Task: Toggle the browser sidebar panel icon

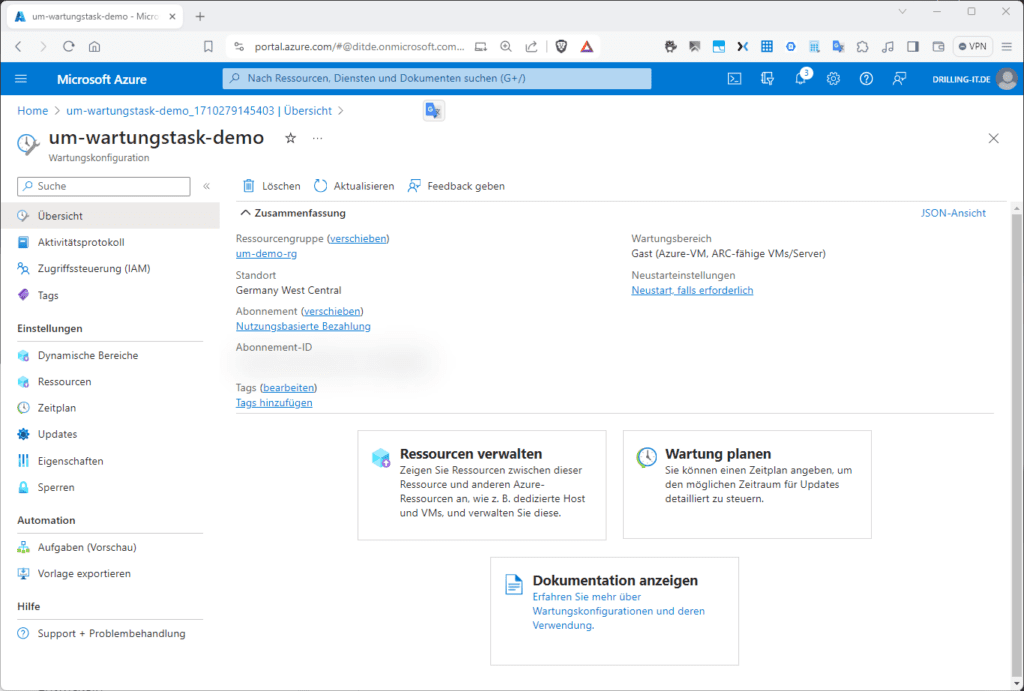Action: point(913,46)
